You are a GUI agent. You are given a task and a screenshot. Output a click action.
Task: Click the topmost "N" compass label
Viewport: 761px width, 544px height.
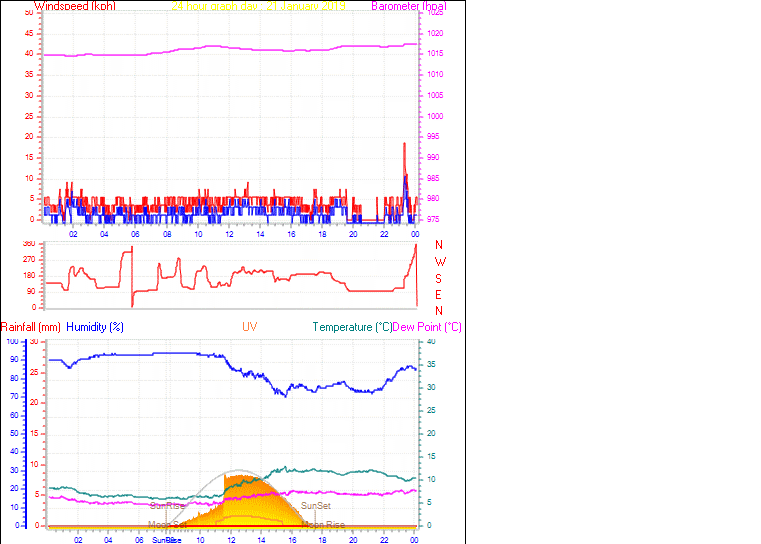pyautogui.click(x=439, y=245)
